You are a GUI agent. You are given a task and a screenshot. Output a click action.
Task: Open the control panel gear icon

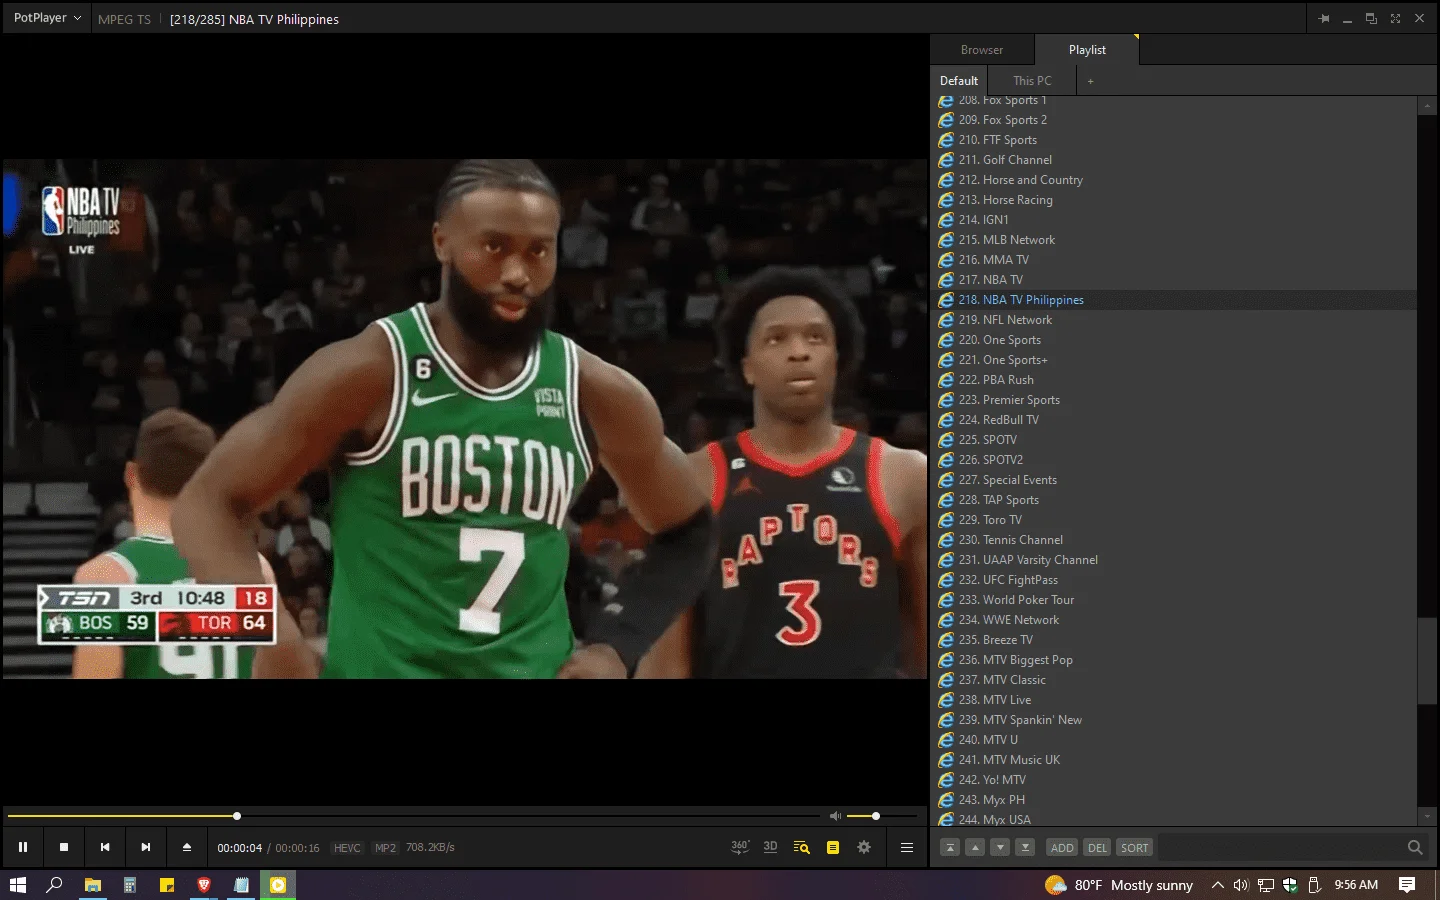click(x=864, y=847)
